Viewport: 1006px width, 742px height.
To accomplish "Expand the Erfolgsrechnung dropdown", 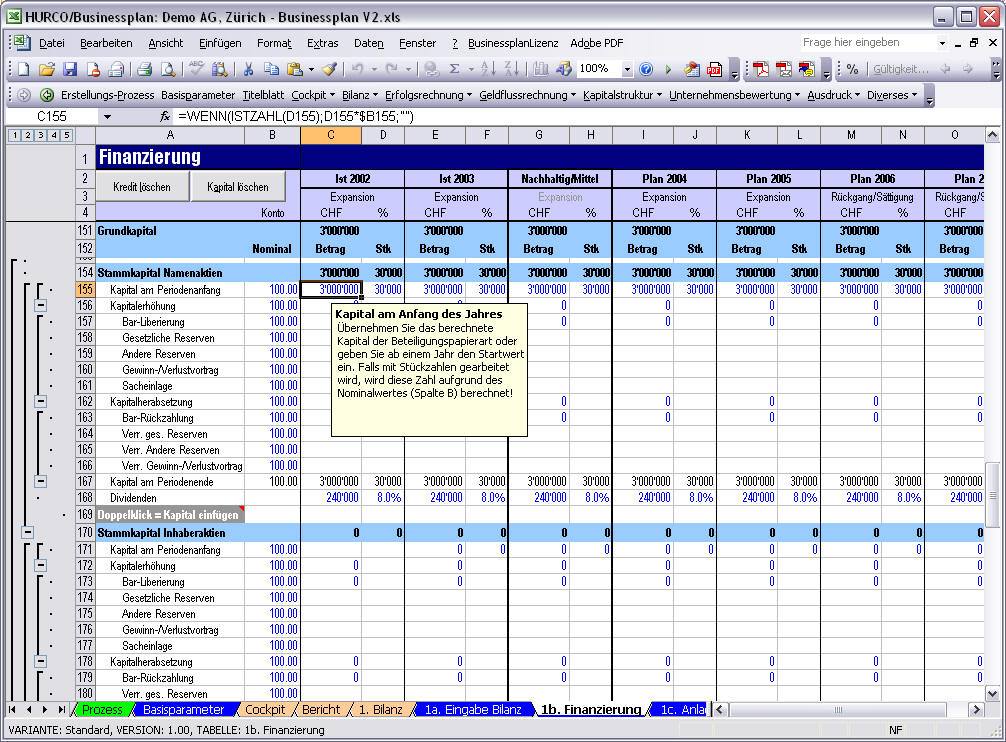I will (428, 95).
